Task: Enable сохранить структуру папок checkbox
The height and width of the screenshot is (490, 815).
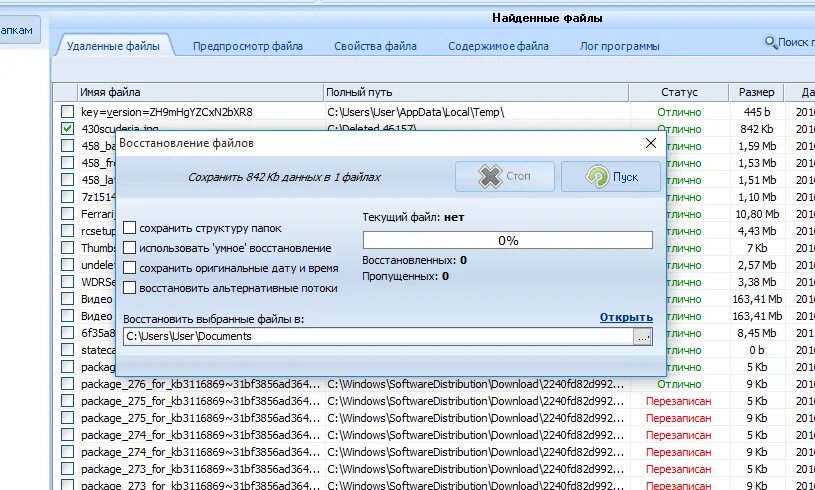Action: coord(129,228)
